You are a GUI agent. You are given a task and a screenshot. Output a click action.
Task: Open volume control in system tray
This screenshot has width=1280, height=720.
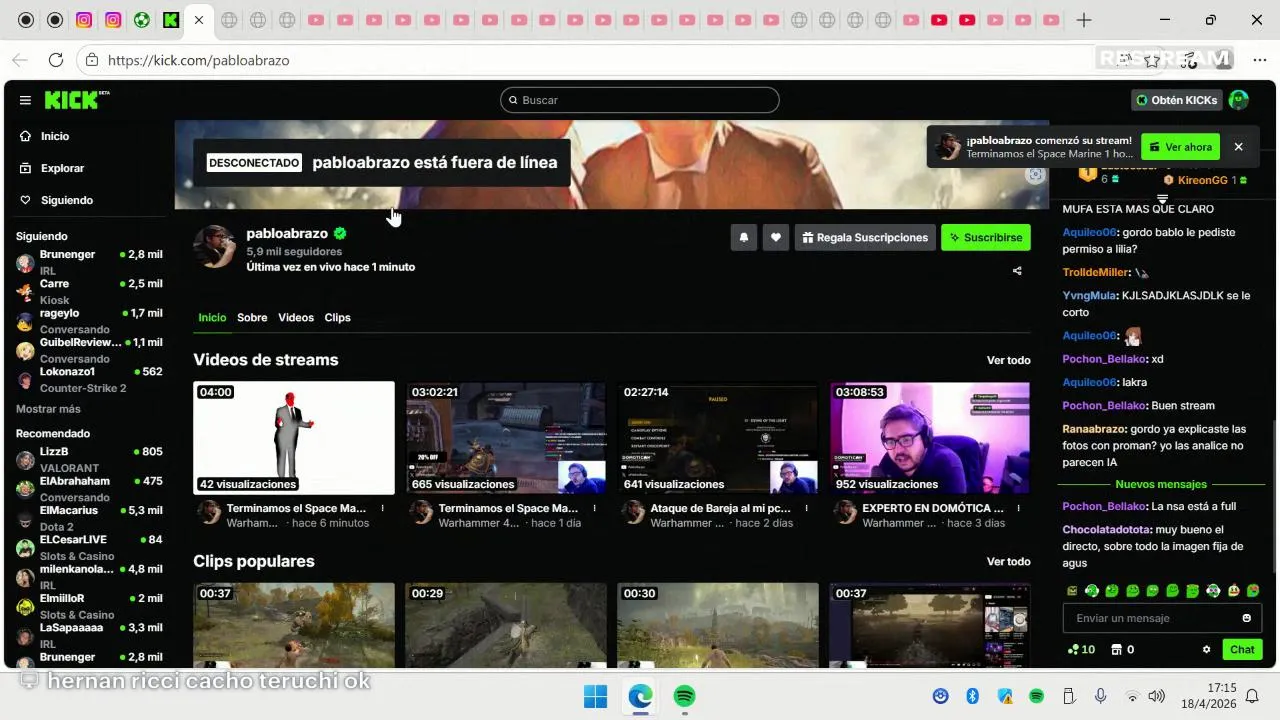1157,696
